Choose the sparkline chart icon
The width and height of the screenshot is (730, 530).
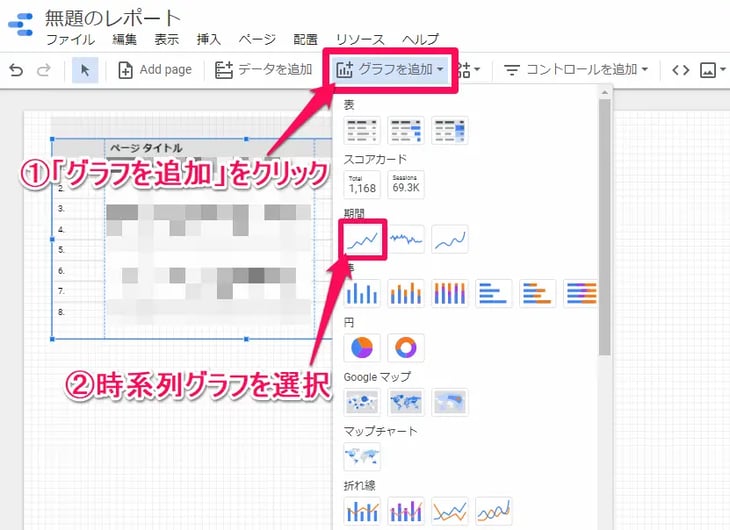tap(406, 239)
